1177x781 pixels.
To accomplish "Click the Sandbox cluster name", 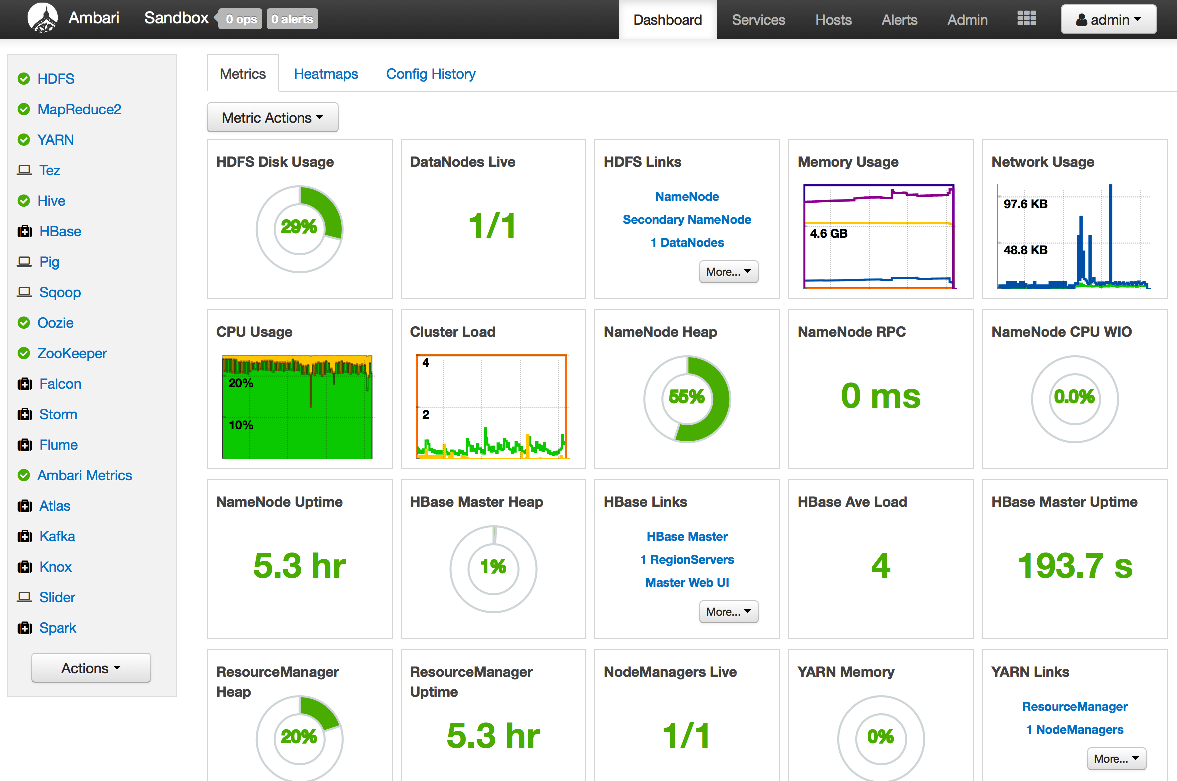I will [176, 18].
